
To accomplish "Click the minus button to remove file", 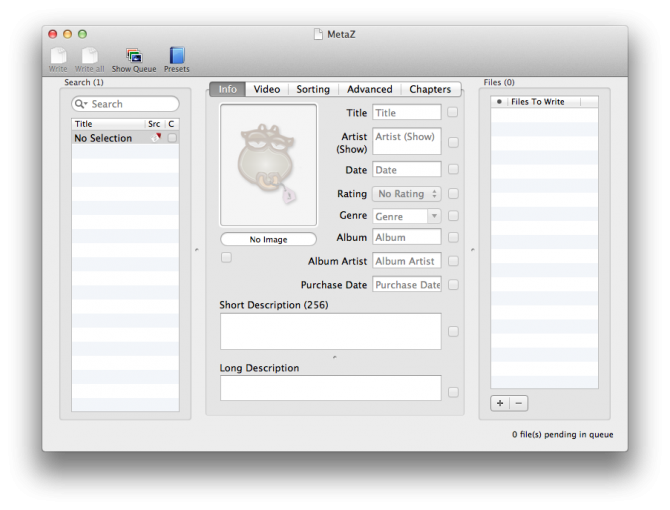I will coord(519,403).
